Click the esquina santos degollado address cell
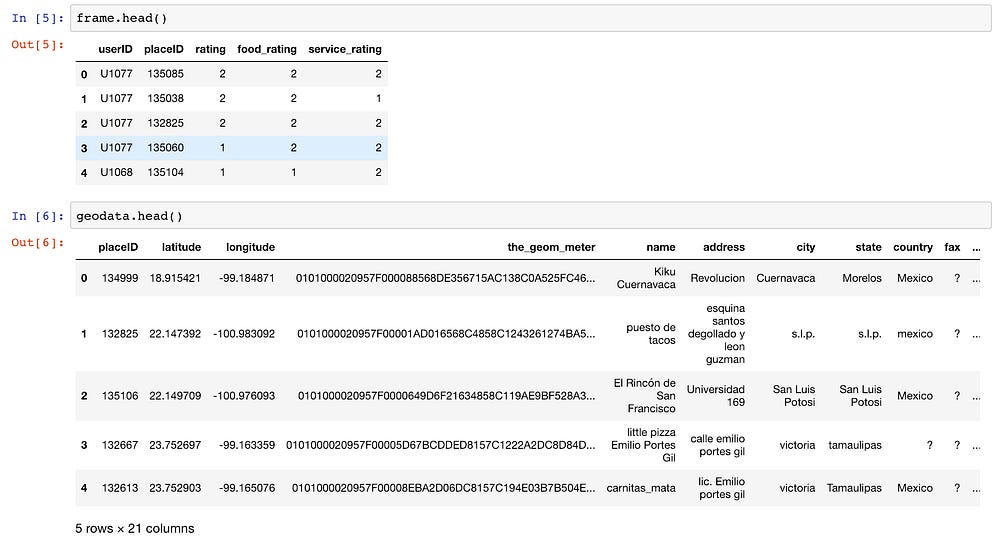Screen dimensions: 1000x549 tap(716, 333)
